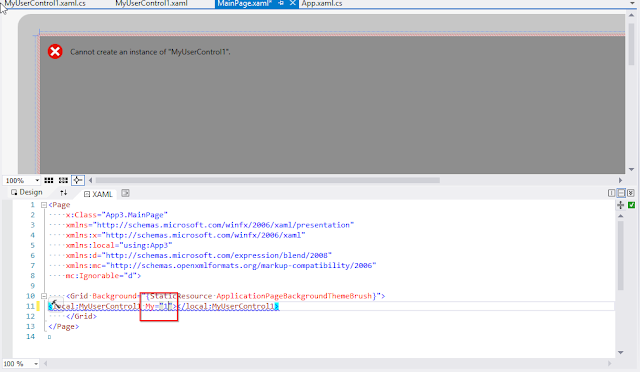The height and width of the screenshot is (372, 640).
Task: Click code editor scrollbar down arrow
Action: [621, 352]
